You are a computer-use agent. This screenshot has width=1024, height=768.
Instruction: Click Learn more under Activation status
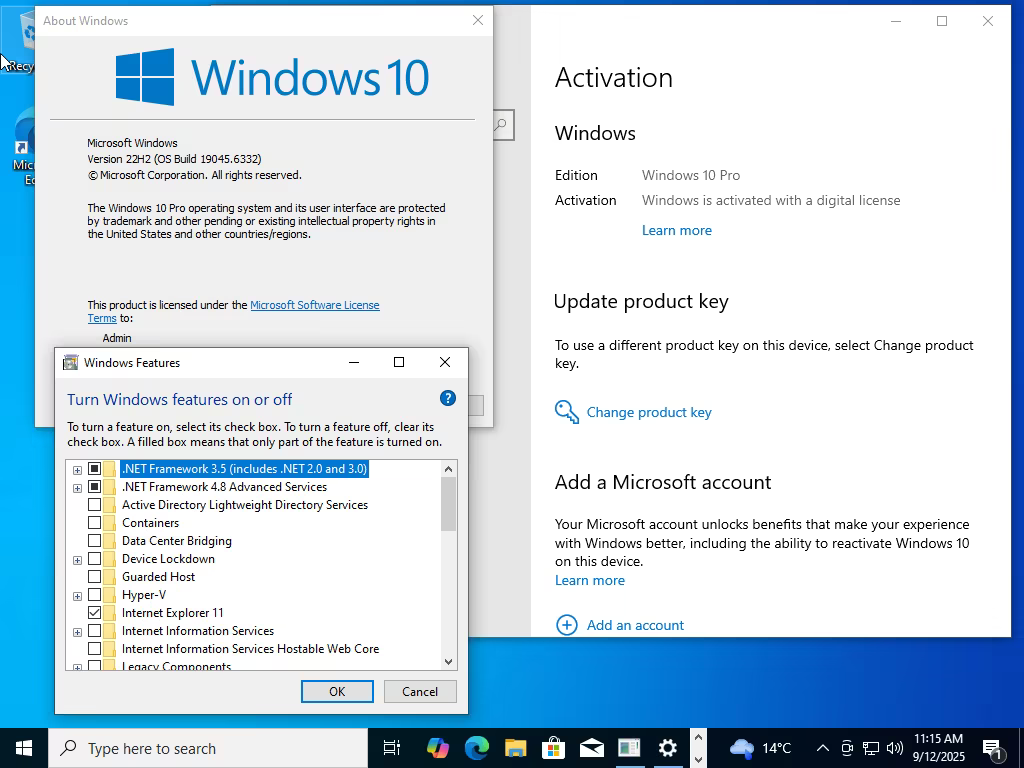[677, 230]
